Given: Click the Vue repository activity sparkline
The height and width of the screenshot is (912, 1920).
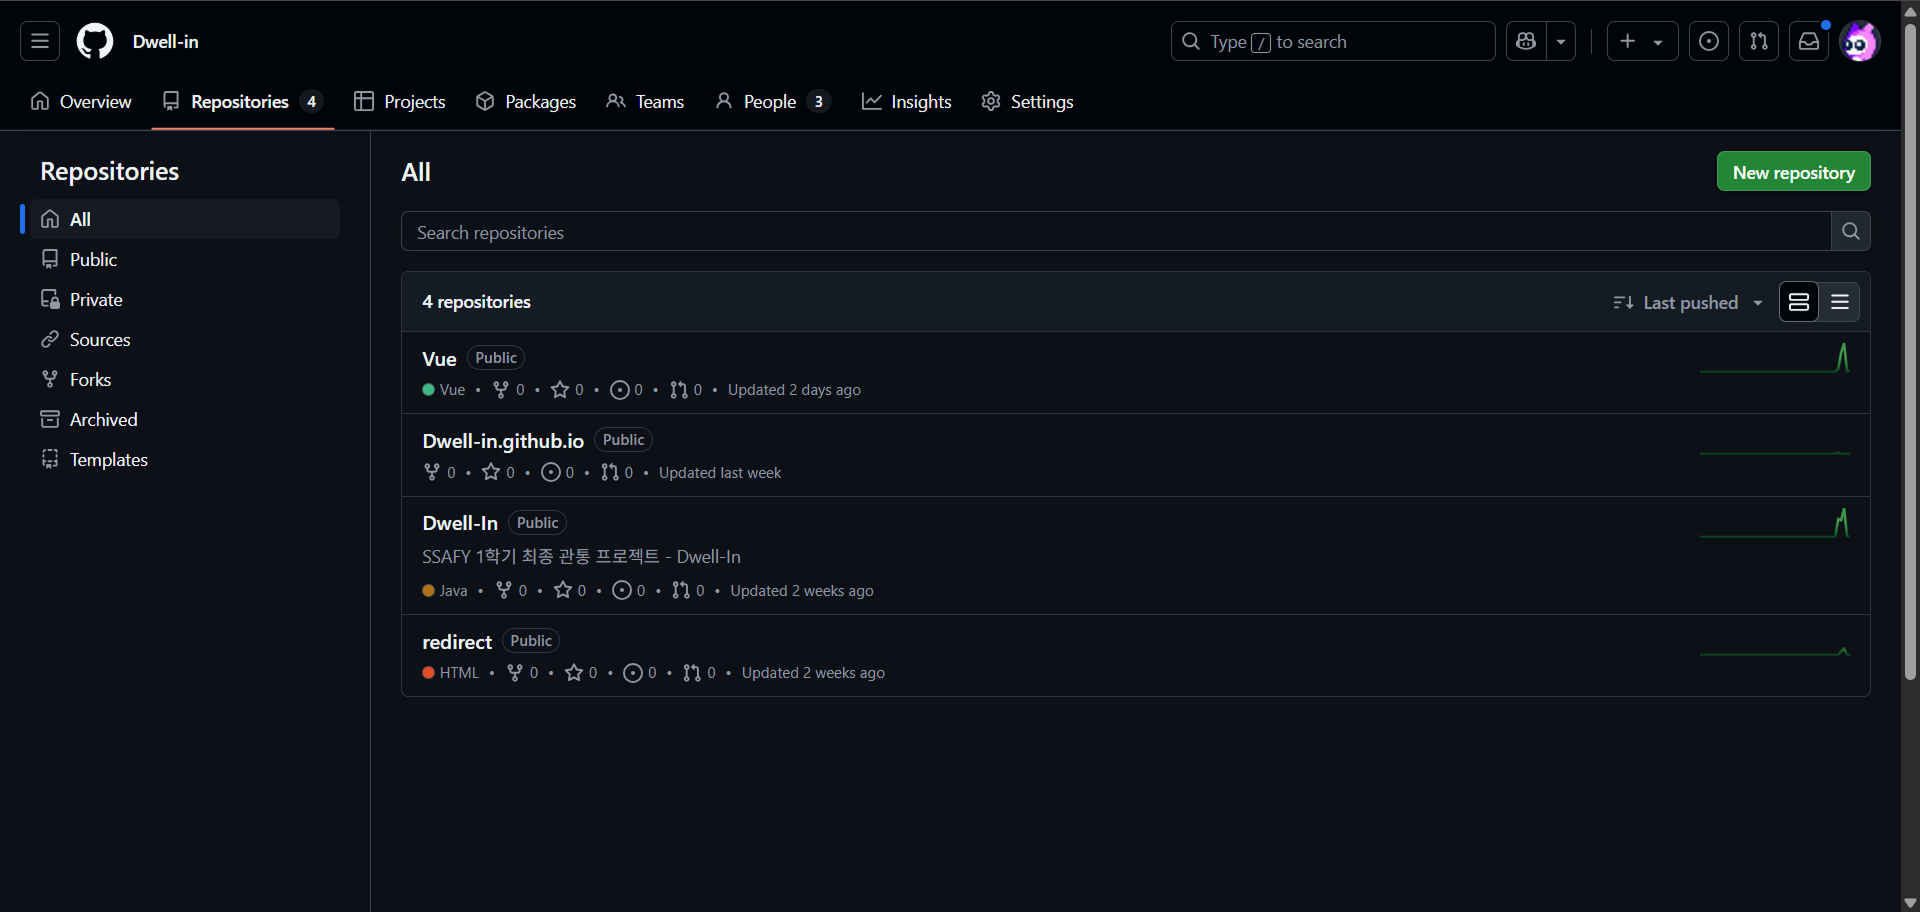Looking at the screenshot, I should pos(1775,358).
